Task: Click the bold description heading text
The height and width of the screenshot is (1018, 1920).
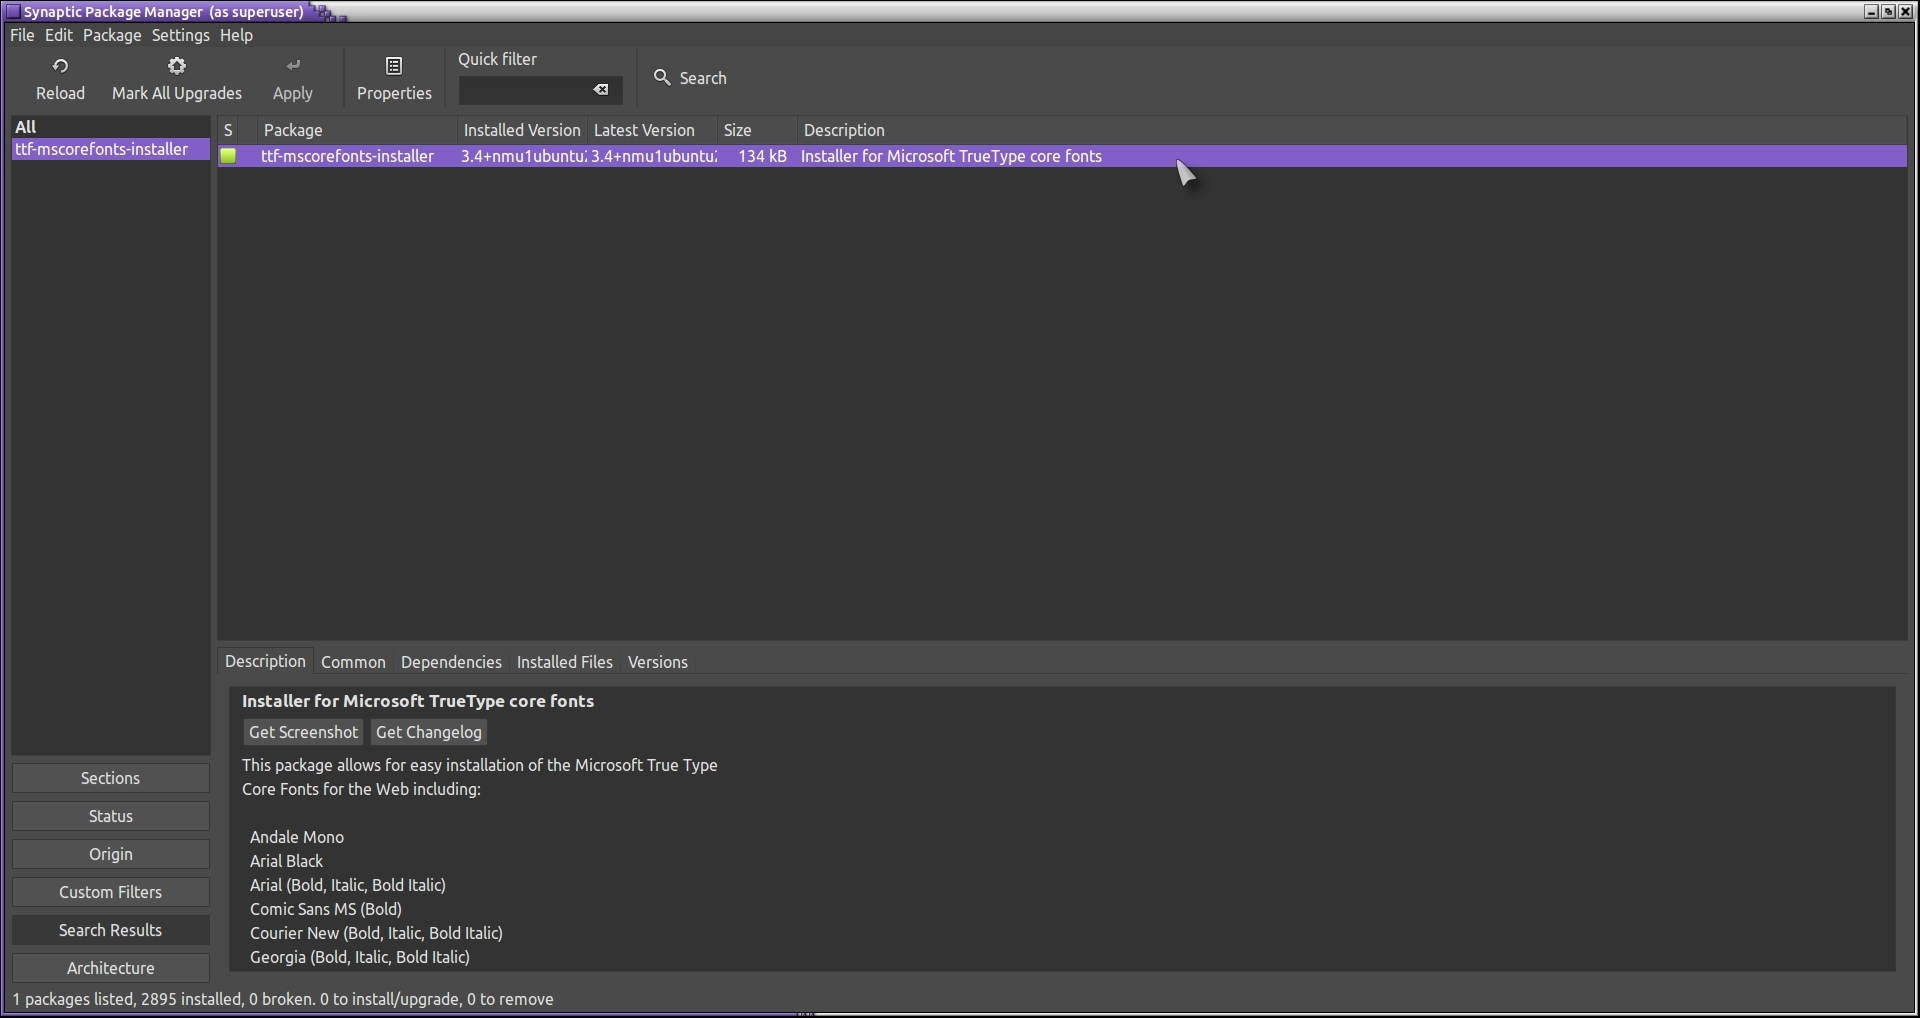Action: [x=418, y=701]
